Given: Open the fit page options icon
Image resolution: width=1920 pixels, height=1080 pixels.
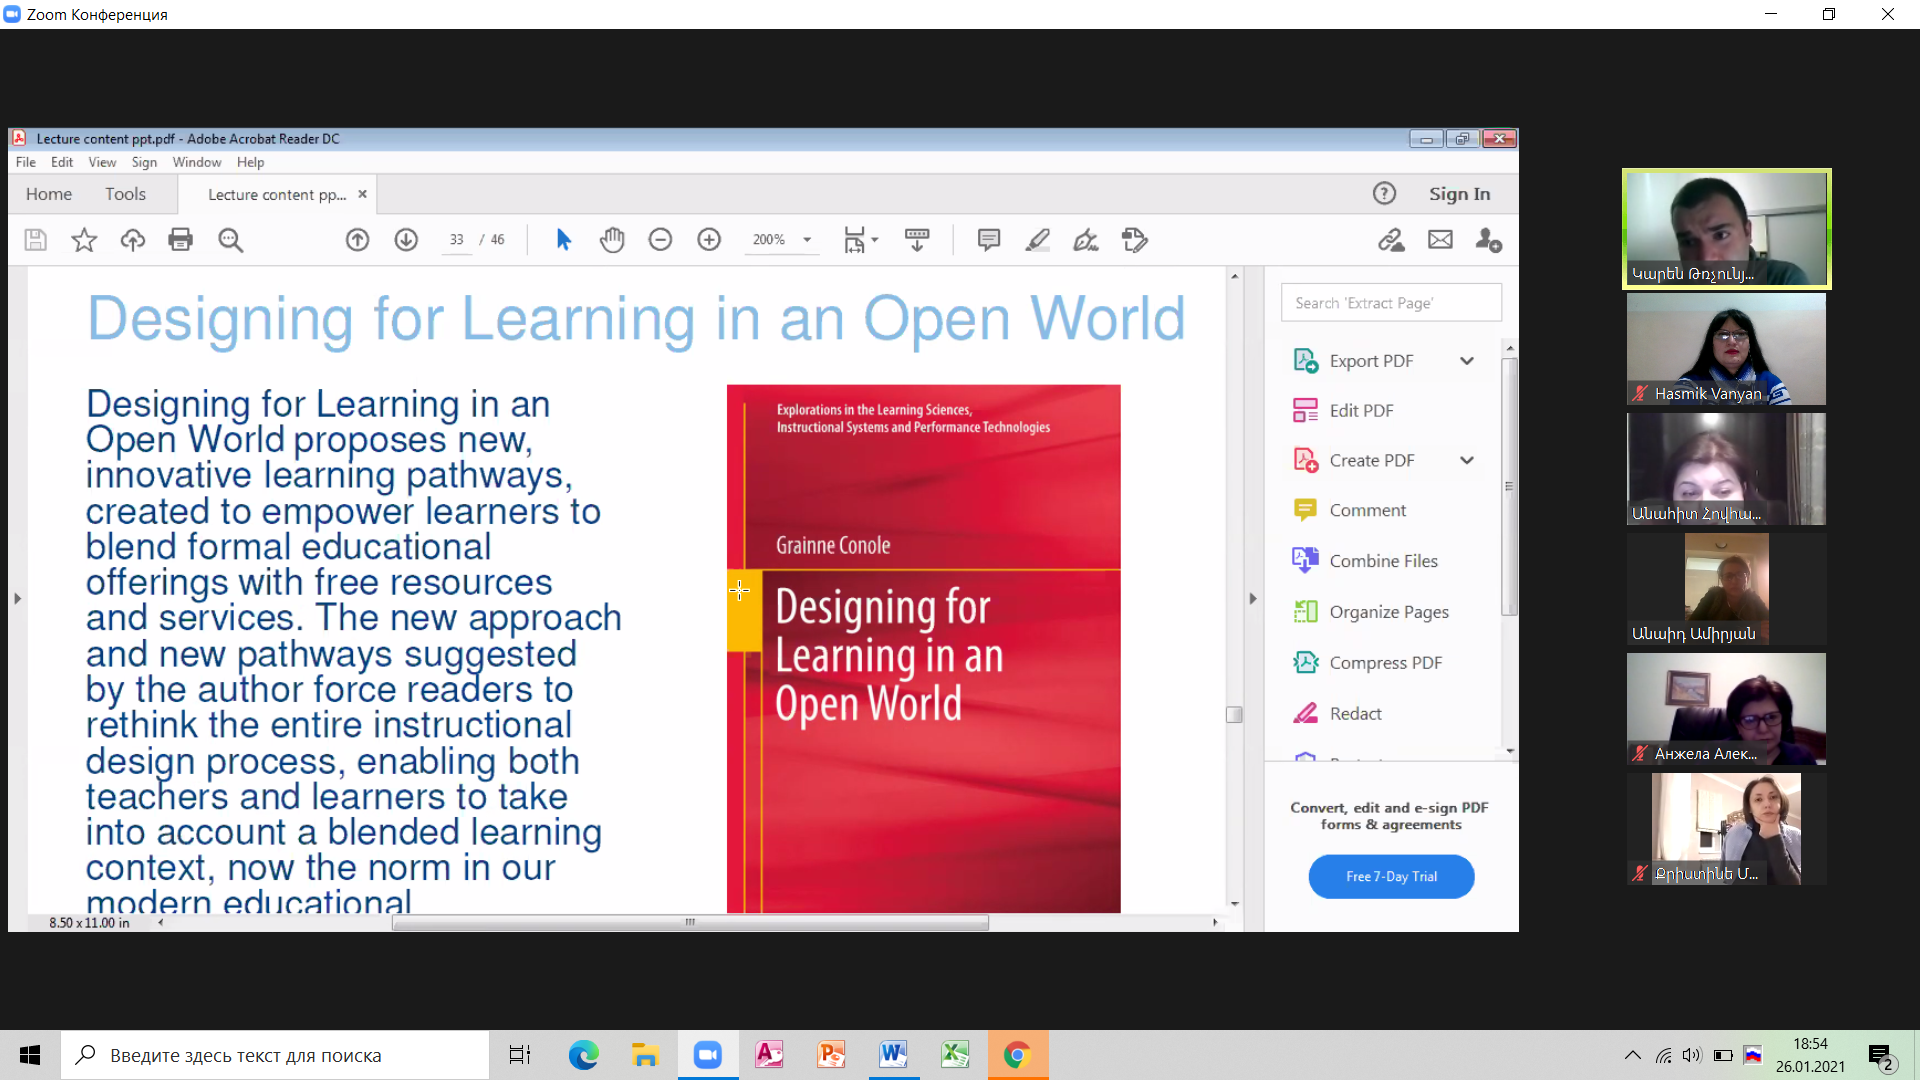Looking at the screenshot, I should point(860,240).
